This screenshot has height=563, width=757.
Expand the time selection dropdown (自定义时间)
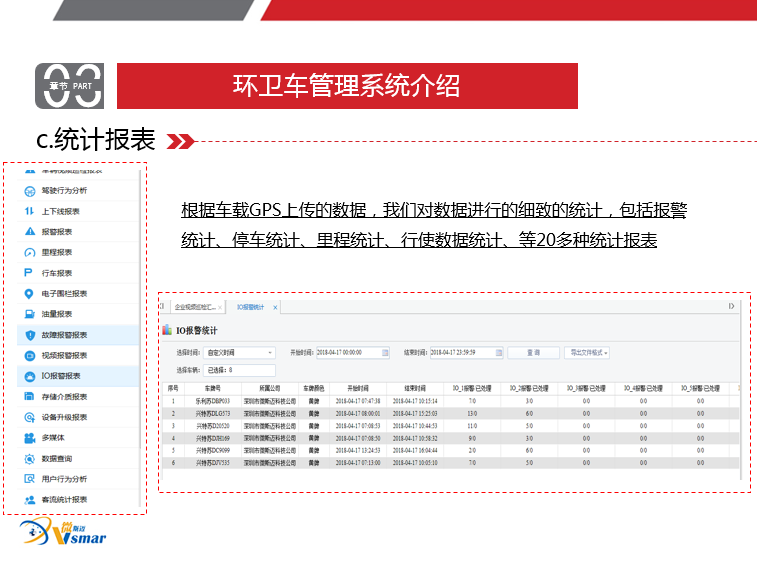[270, 353]
